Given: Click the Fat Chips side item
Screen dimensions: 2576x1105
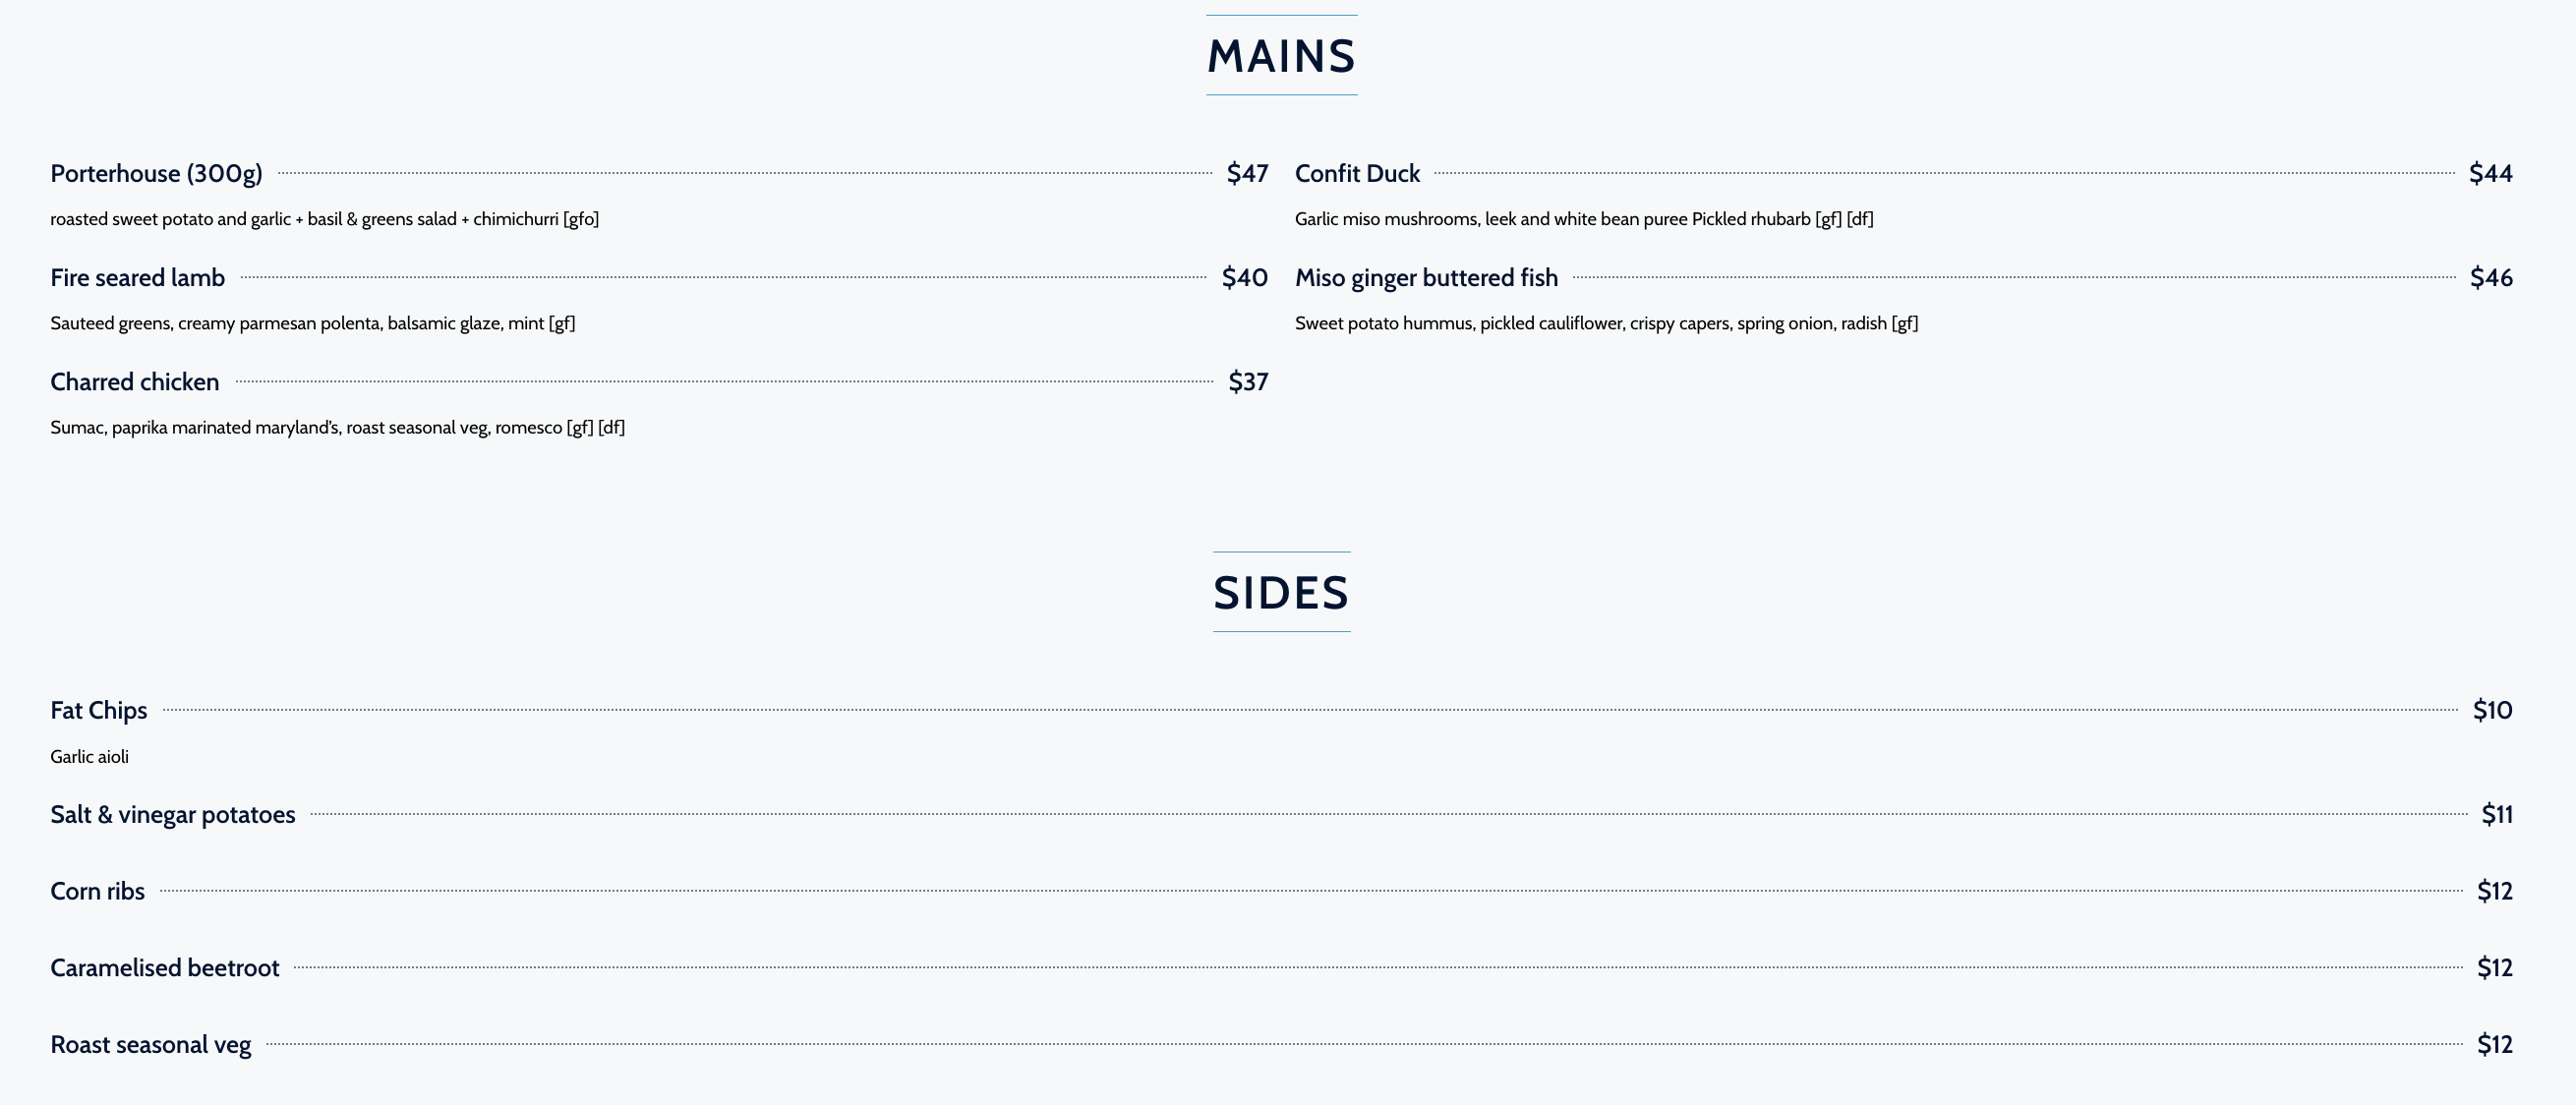Looking at the screenshot, I should point(98,711).
